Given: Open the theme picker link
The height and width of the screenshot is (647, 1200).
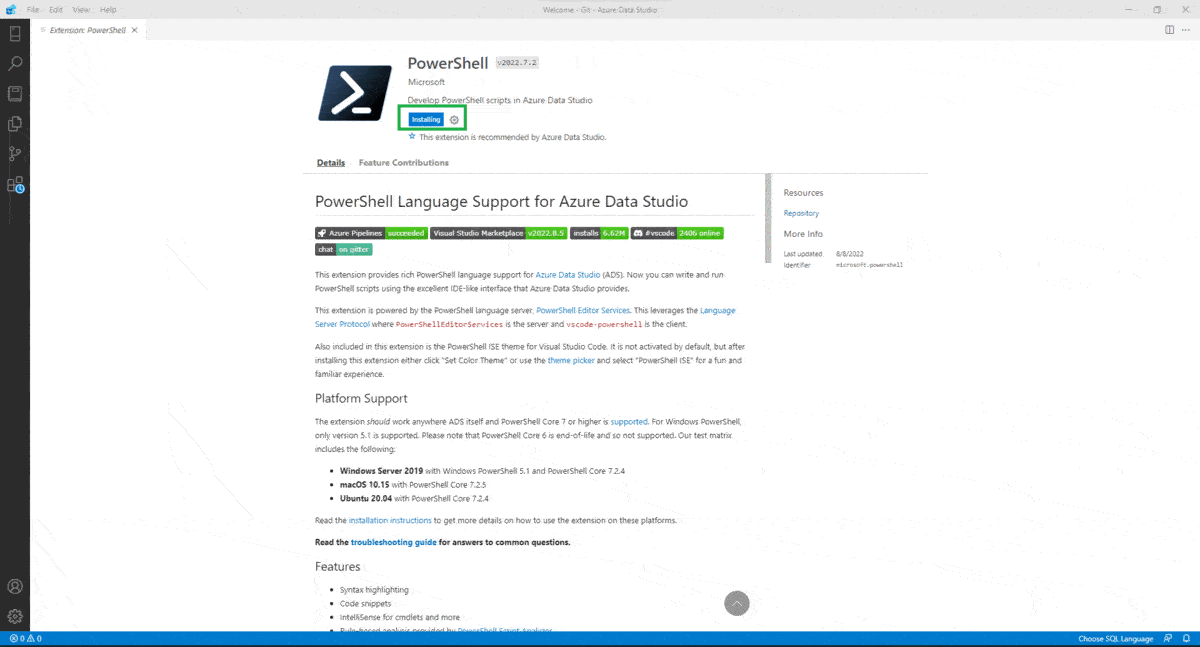Looking at the screenshot, I should coord(571,360).
